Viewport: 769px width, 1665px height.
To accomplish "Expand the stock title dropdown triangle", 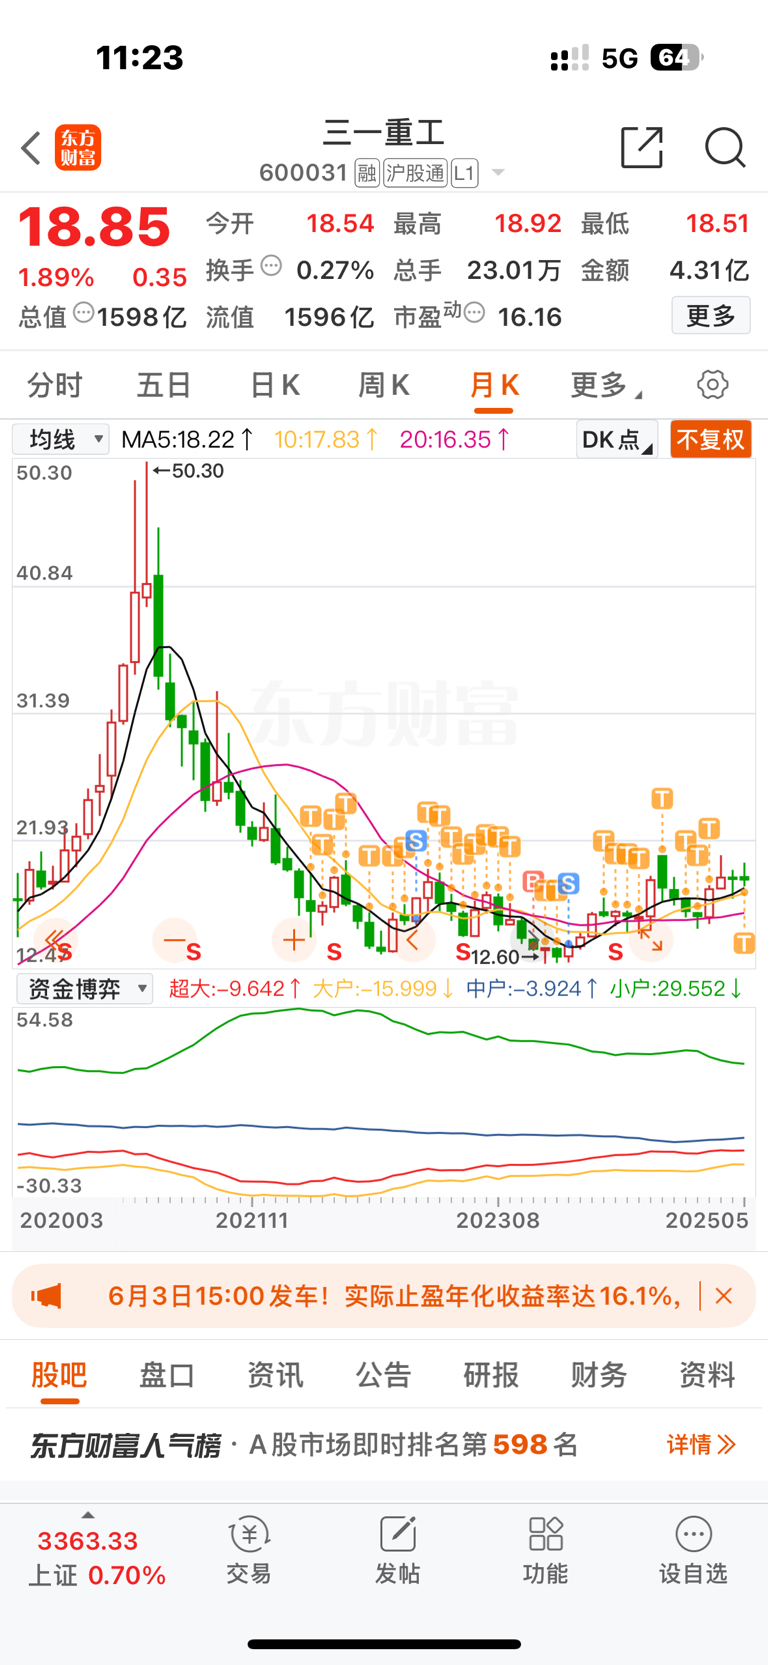I will 498,174.
